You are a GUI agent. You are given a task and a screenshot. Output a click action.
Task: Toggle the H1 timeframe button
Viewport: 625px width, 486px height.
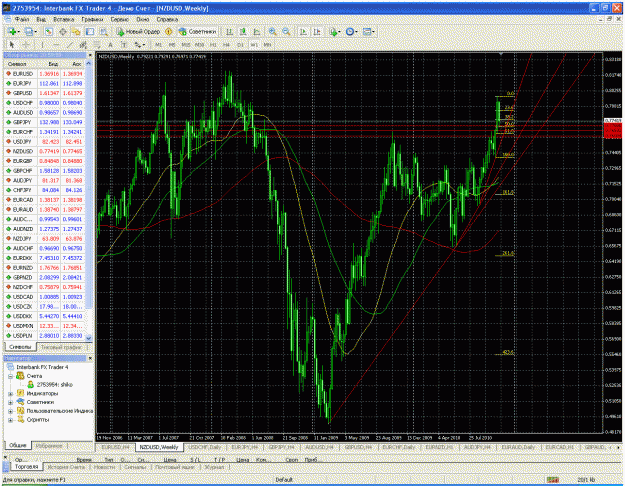click(213, 45)
